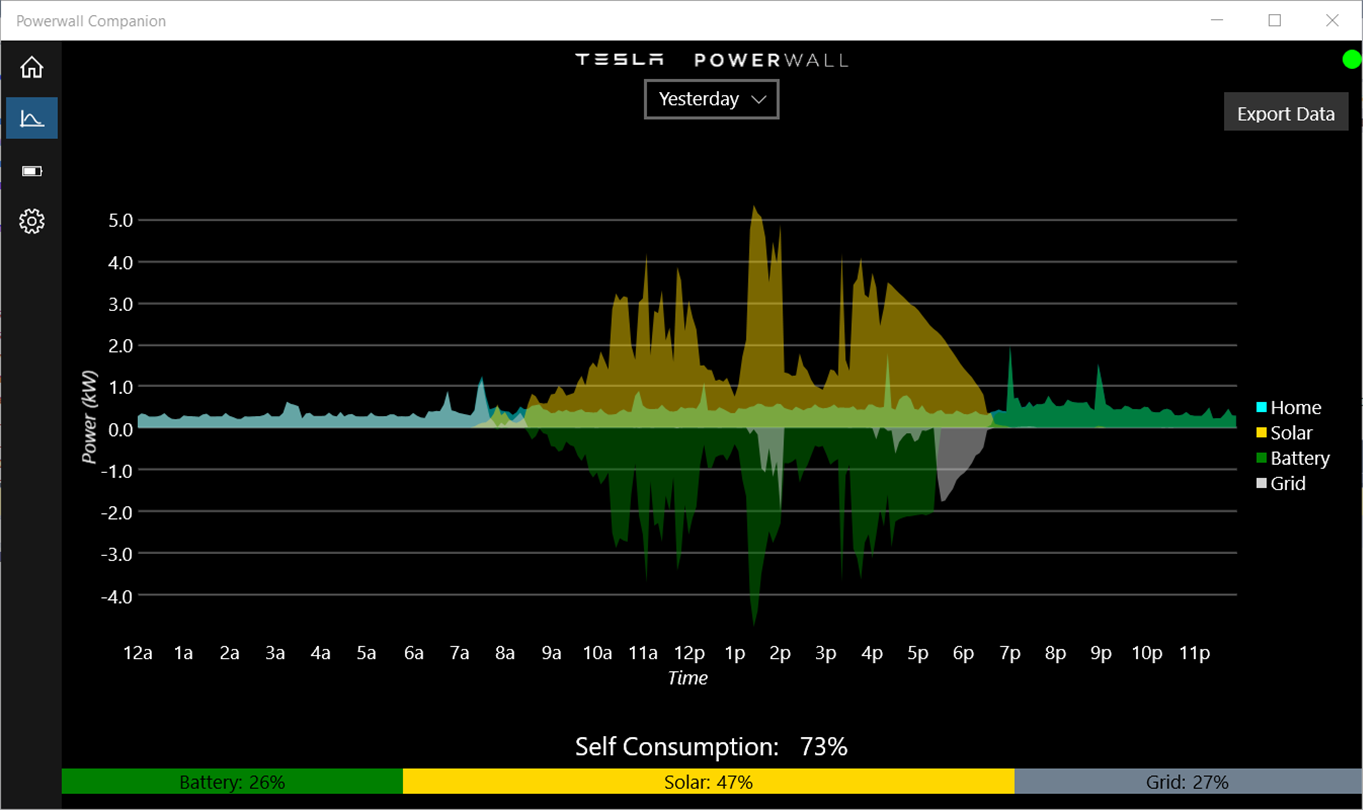1363x810 pixels.
Task: Click the yellow Solar legend swatch
Action: (1262, 433)
